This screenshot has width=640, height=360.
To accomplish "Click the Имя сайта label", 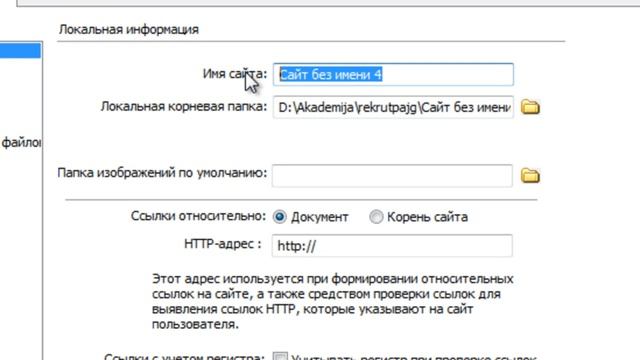I will tap(235, 74).
